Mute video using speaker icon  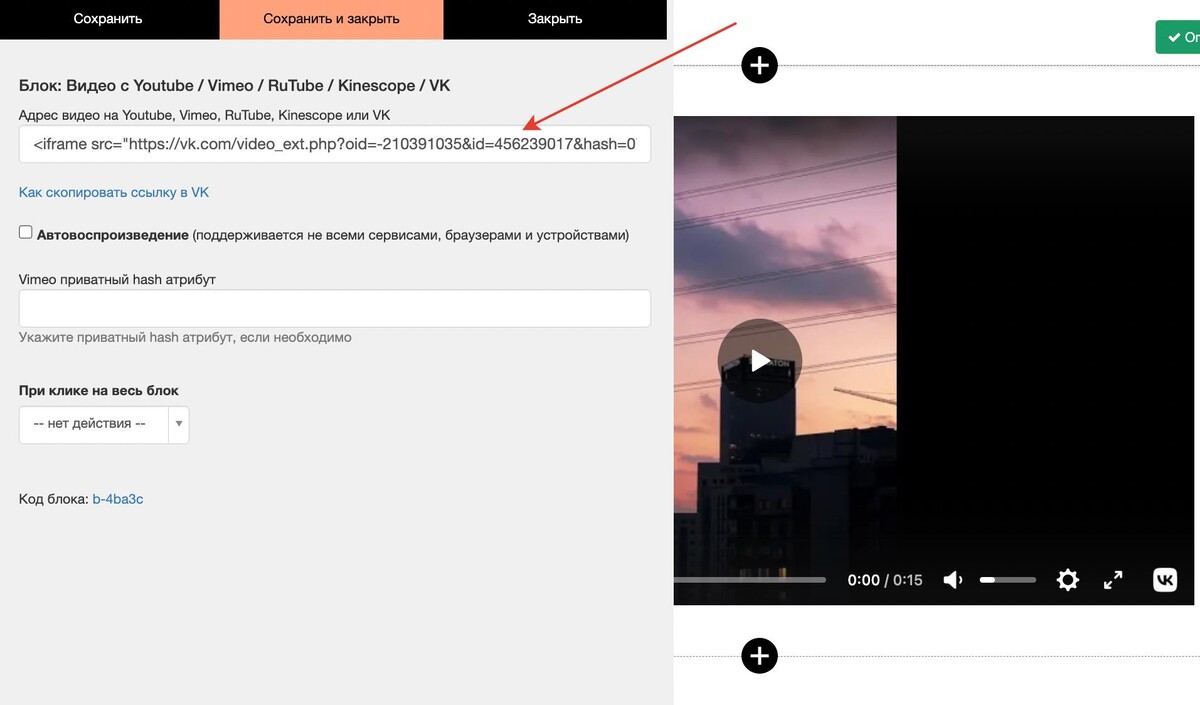[953, 580]
